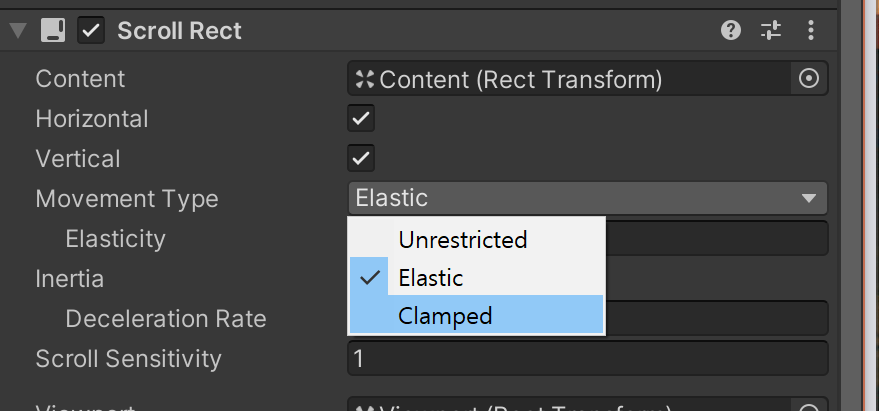Select Unrestricted movement type option
The image size is (879, 411).
point(462,240)
